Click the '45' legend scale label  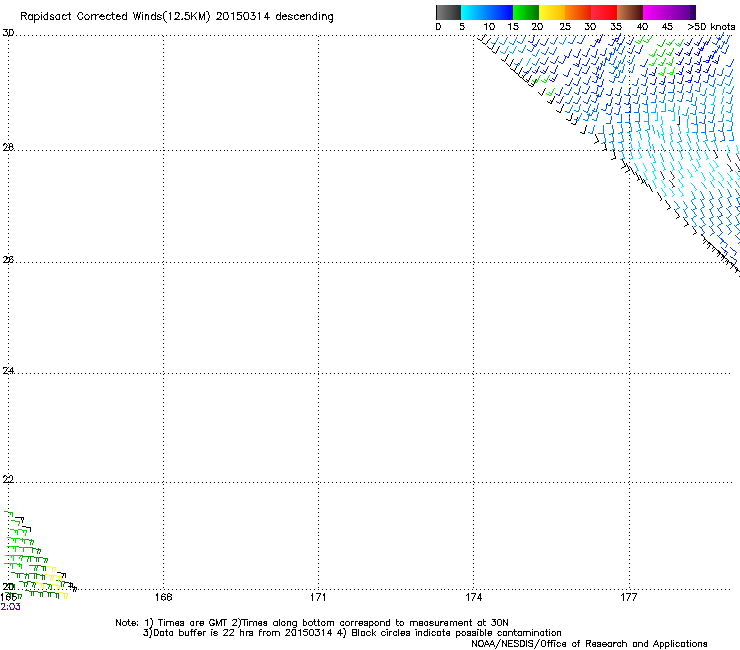coord(667,27)
